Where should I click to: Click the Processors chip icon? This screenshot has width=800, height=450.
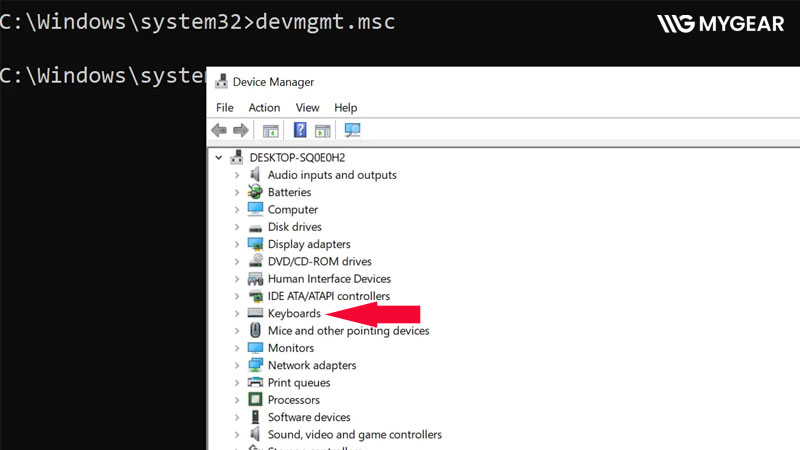point(255,399)
